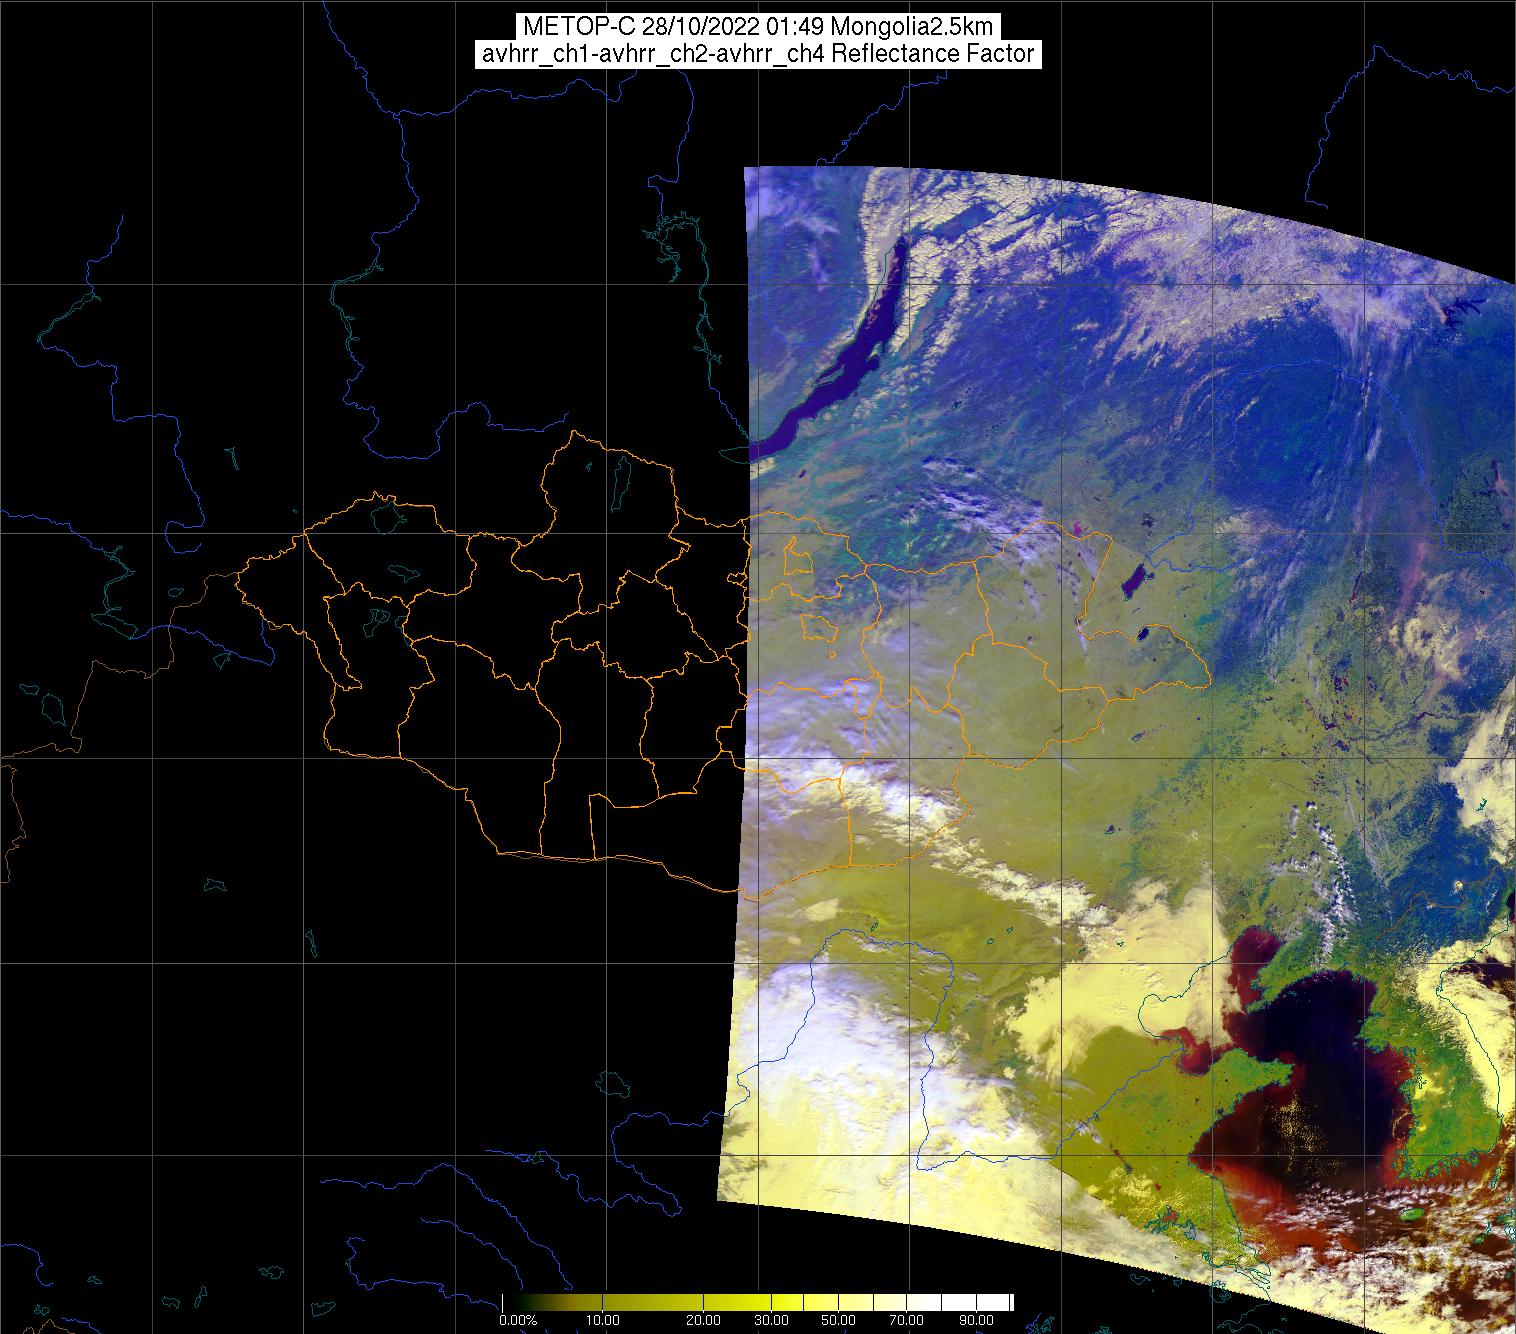Click the 'avhrr_ch1-avhrr_ch2-avhrr_ch4 Reflectance Factor' label
1516x1334 pixels.
click(758, 54)
